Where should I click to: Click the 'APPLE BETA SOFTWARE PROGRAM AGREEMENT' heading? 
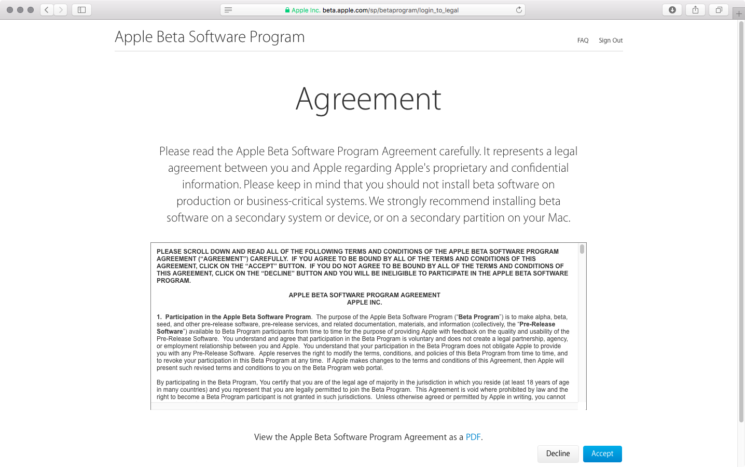click(364, 295)
